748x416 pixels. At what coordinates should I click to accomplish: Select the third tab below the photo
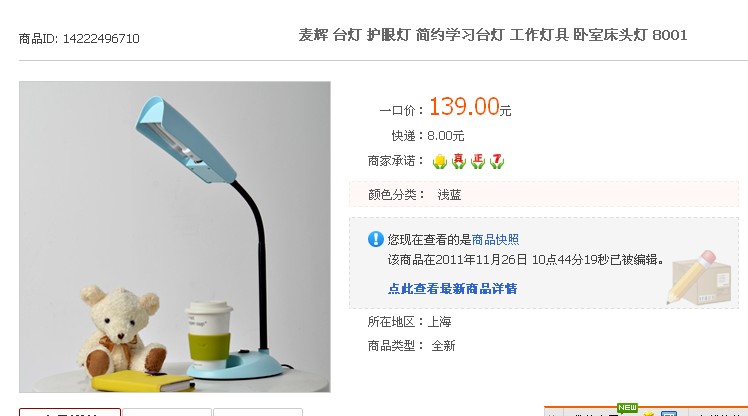point(258,412)
